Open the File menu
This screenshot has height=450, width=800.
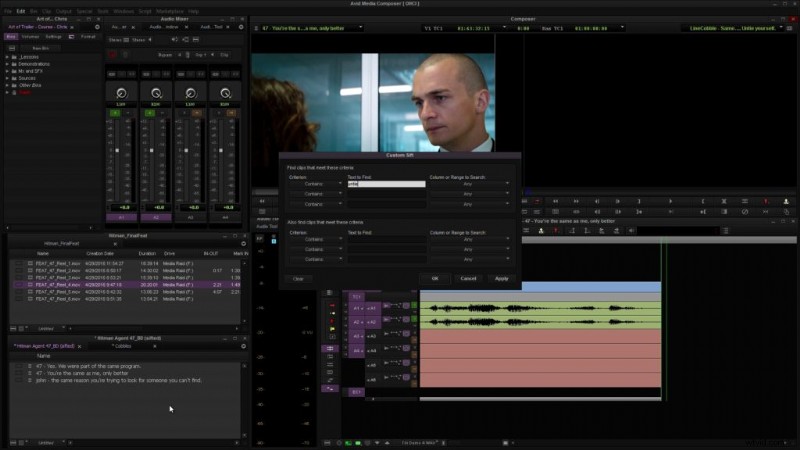[x=8, y=11]
